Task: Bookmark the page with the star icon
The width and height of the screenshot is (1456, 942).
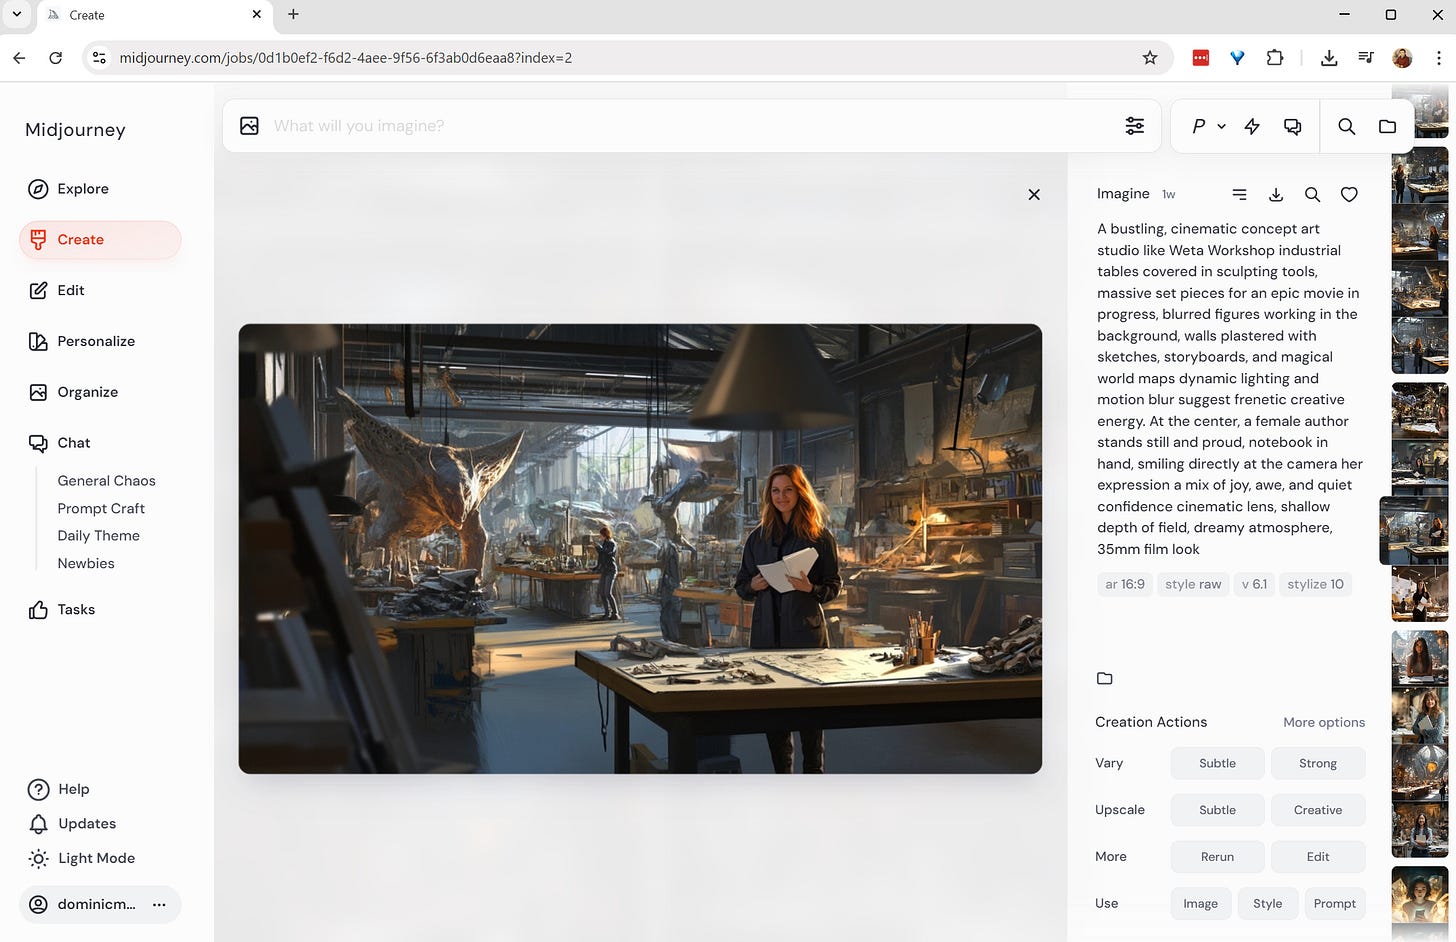Action: 1150,58
